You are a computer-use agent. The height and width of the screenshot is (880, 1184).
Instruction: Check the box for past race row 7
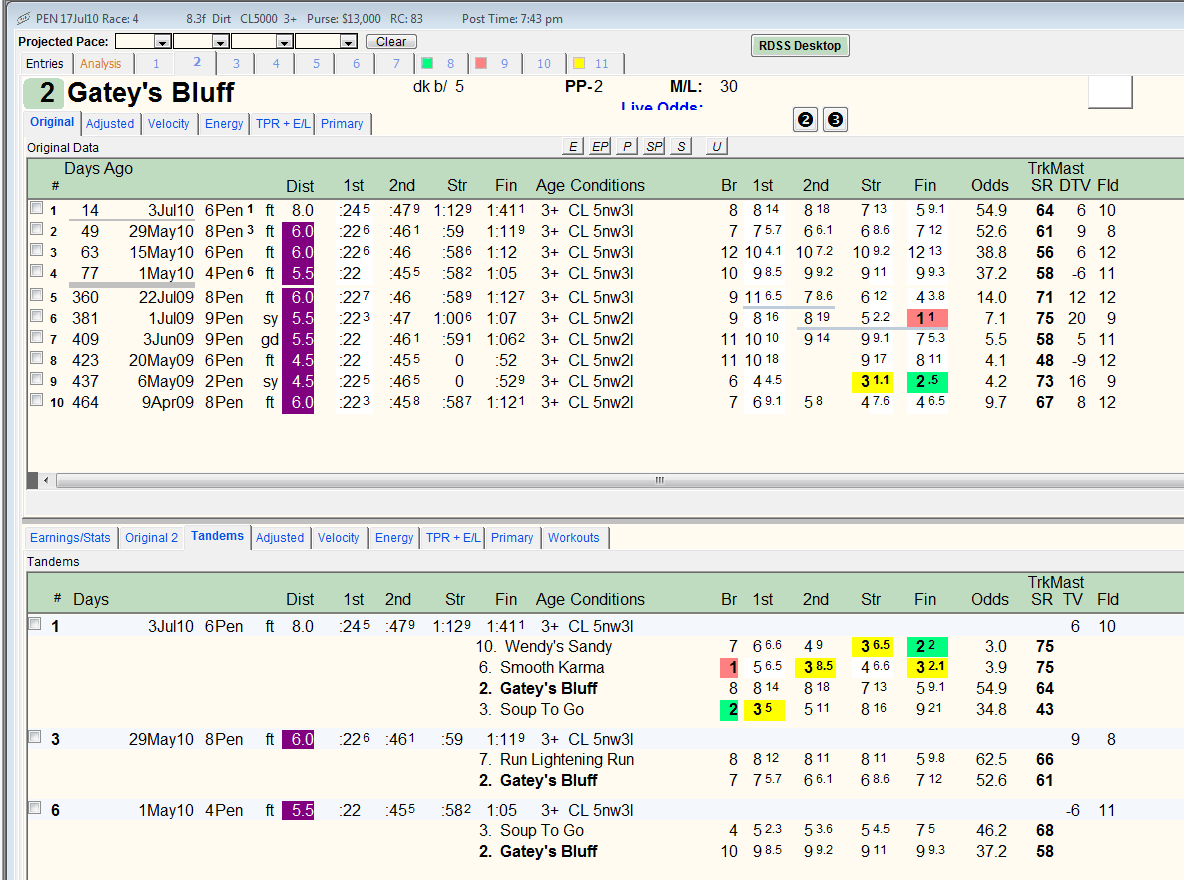click(x=36, y=337)
